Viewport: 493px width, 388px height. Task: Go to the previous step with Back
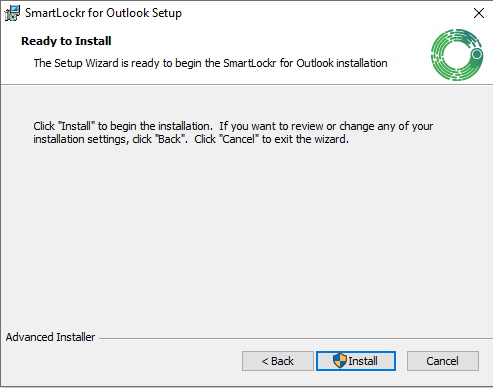pos(278,361)
